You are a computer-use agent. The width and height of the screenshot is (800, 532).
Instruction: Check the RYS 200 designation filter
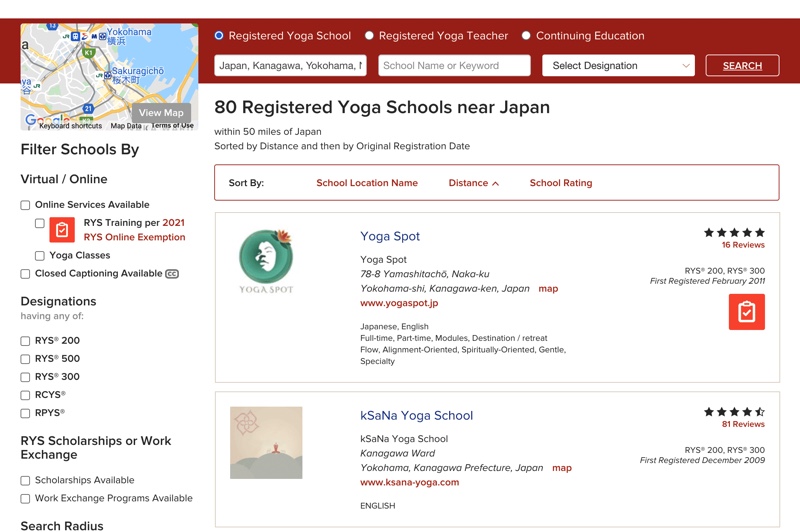(x=26, y=341)
